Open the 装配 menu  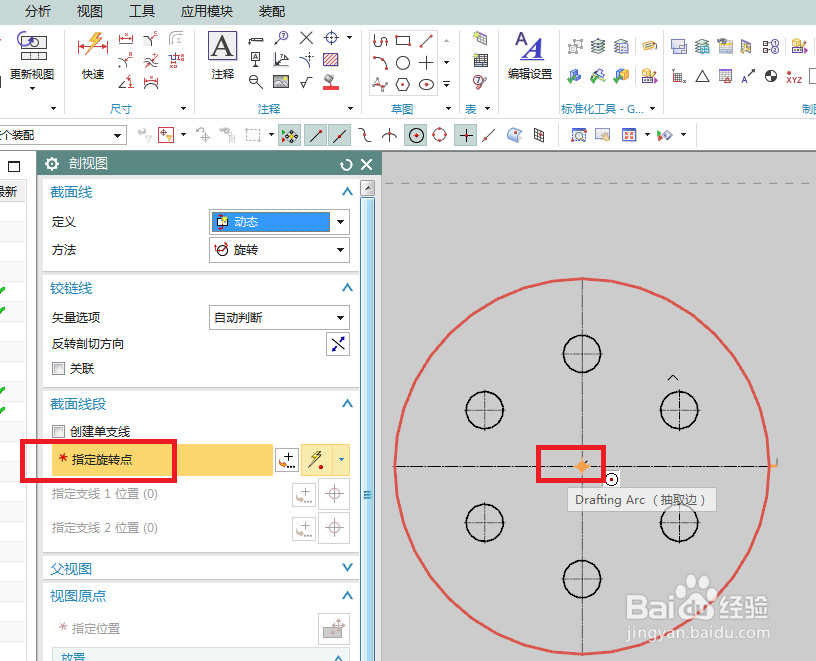tap(272, 11)
